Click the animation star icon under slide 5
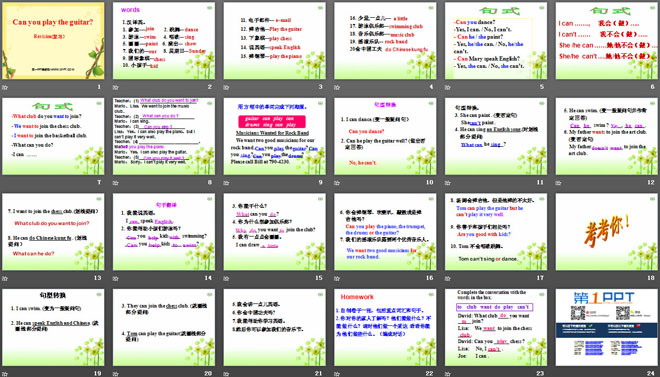The height and width of the screenshot is (377, 660). click(447, 88)
